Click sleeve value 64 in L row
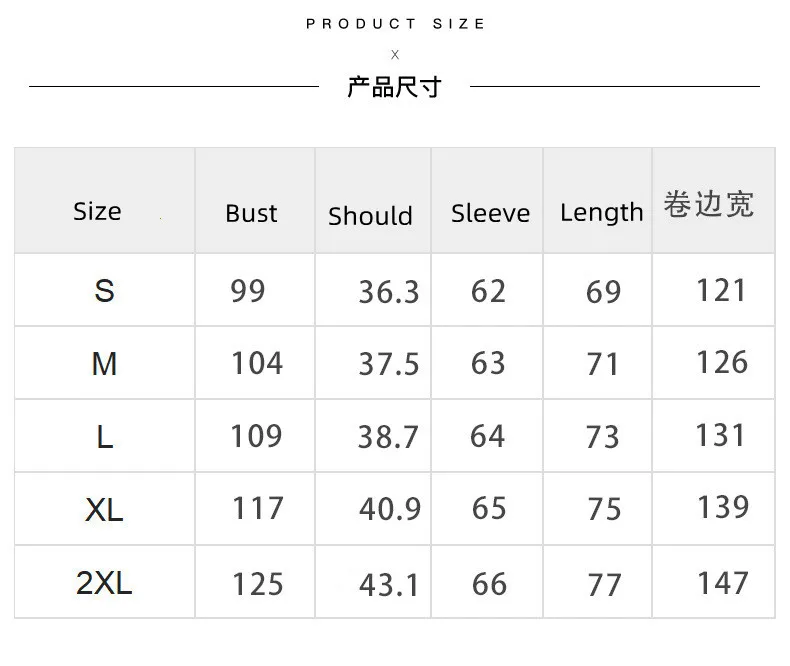The image size is (790, 666). pos(488,437)
